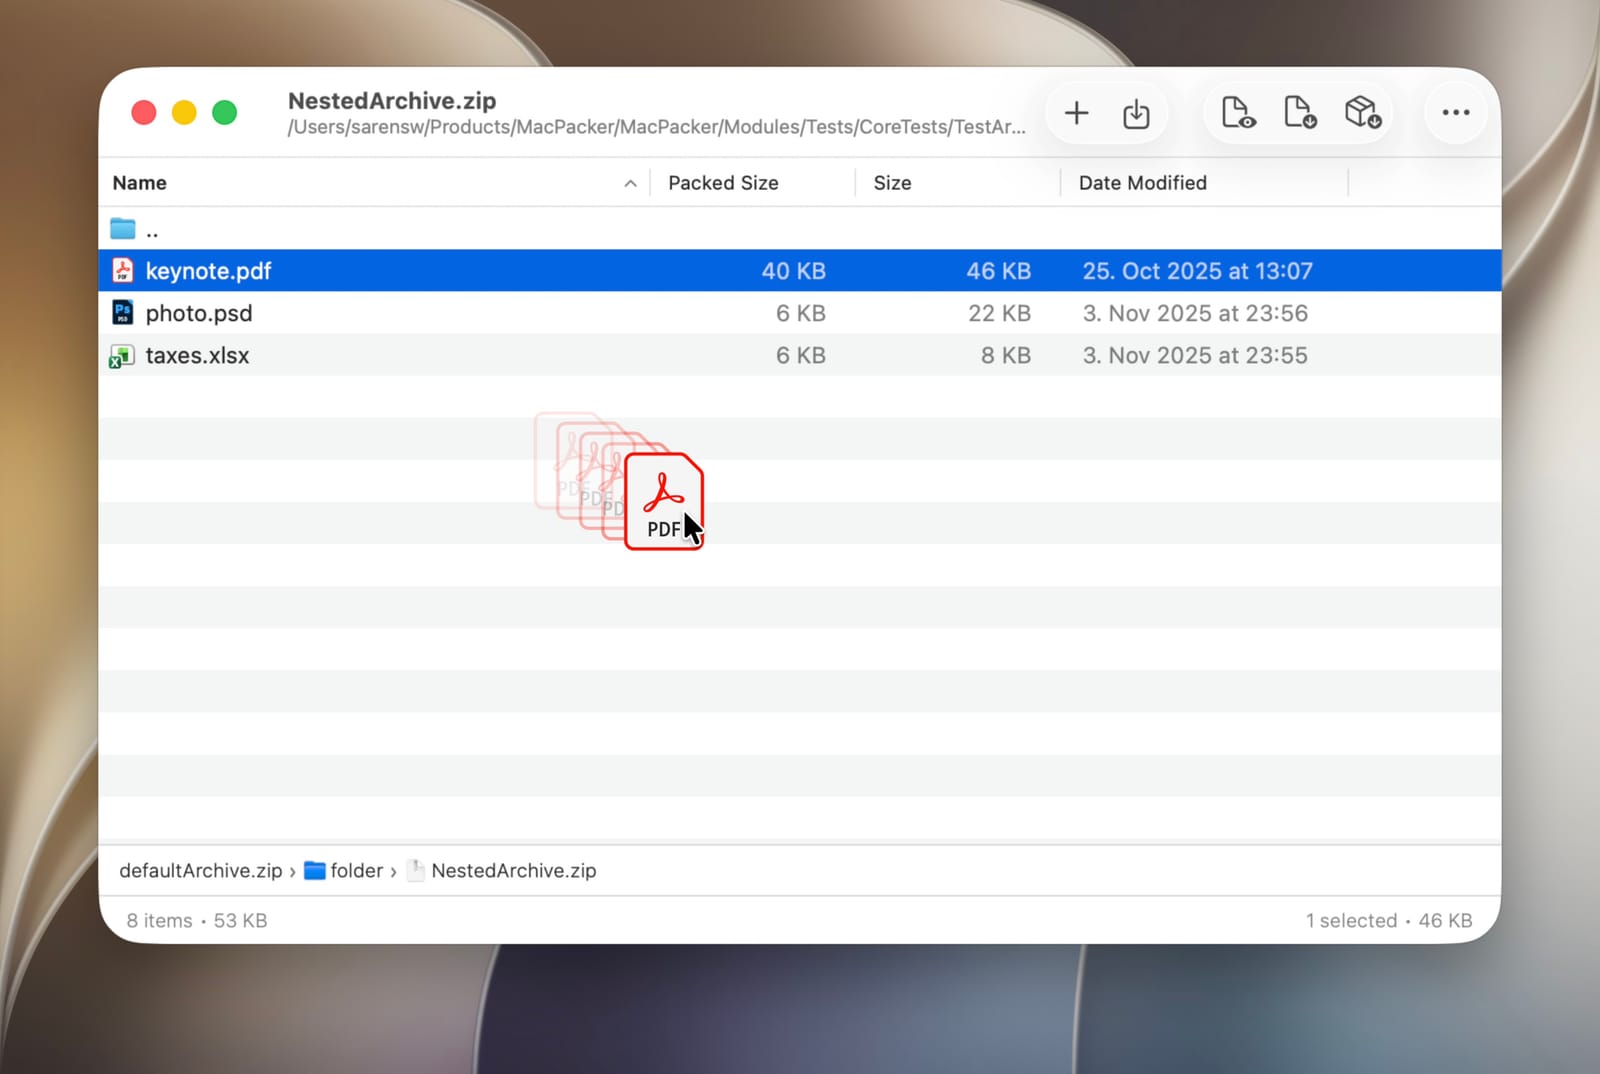Select NestedArchive.zip breadcrumb item
Screen dimensions: 1600x1074
click(514, 871)
